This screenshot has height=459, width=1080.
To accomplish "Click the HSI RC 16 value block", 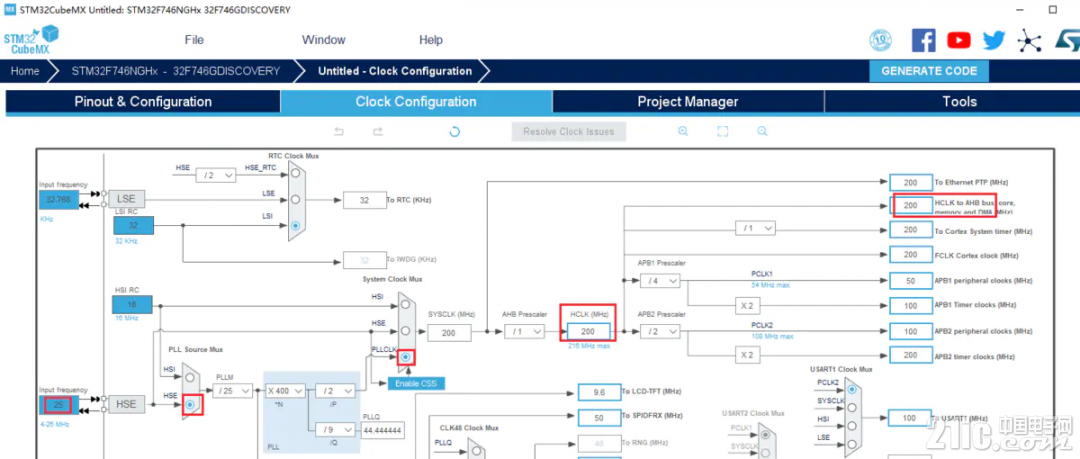I will (x=133, y=304).
